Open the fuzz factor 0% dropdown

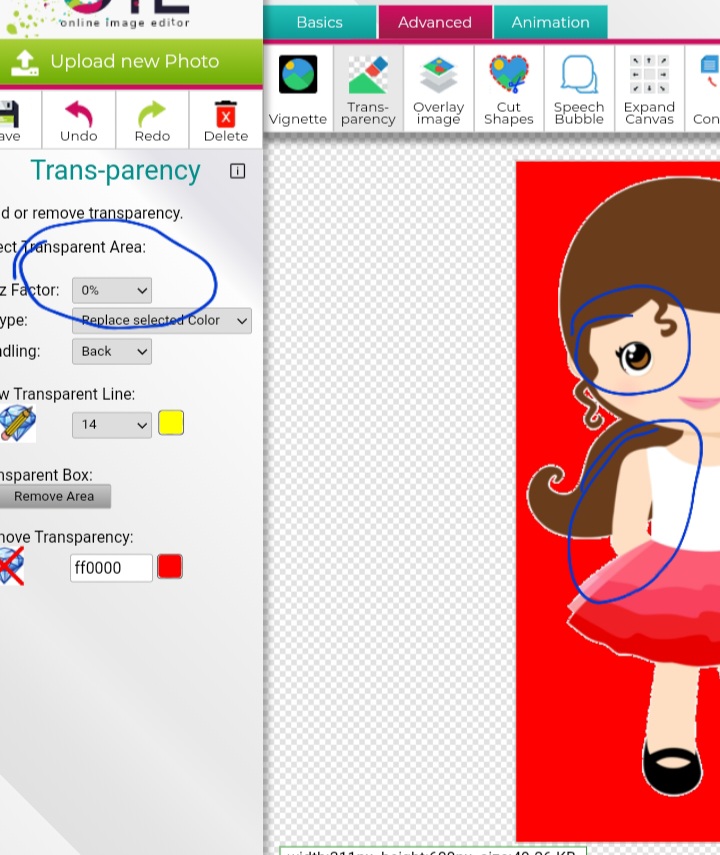point(111,290)
